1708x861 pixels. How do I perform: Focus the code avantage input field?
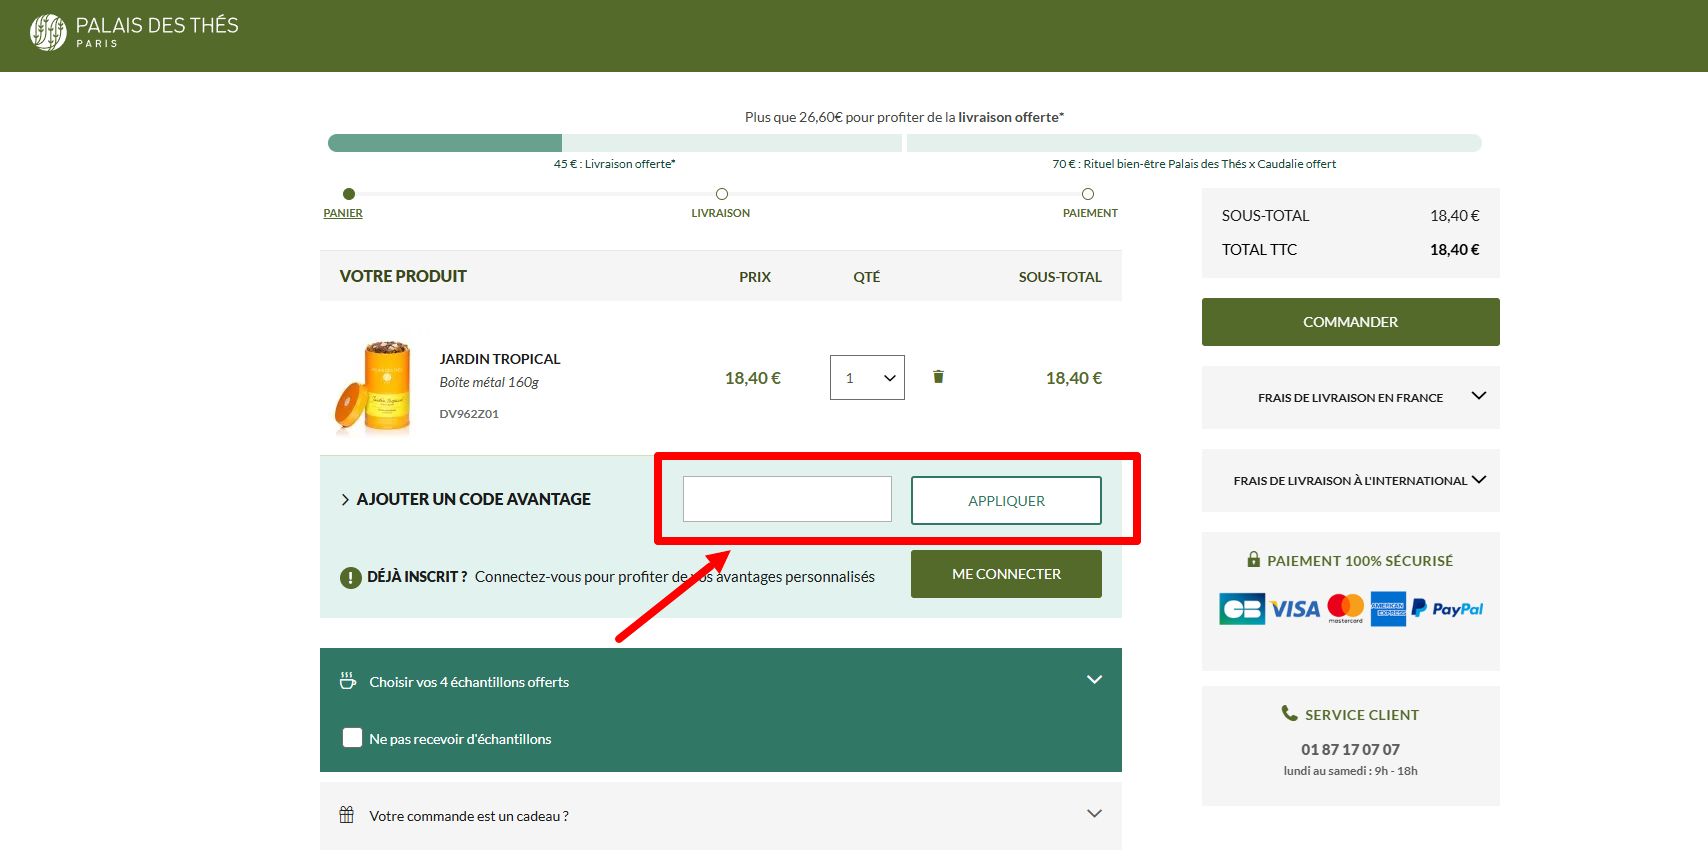pyautogui.click(x=787, y=499)
